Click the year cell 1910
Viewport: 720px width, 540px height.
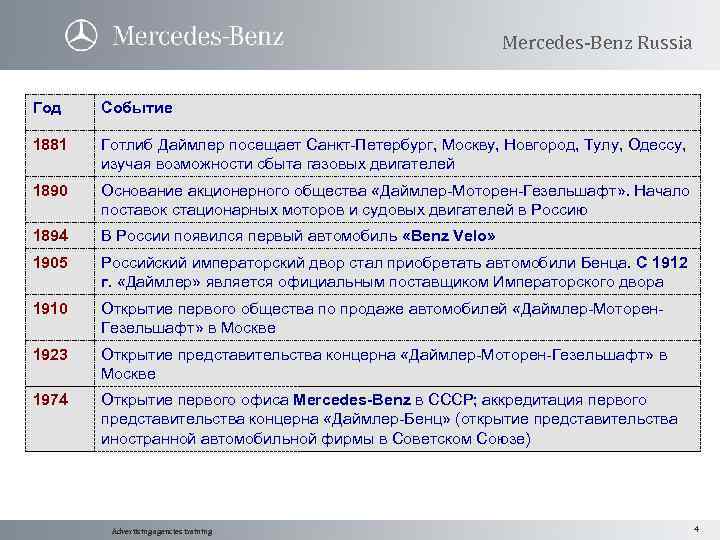pos(50,308)
